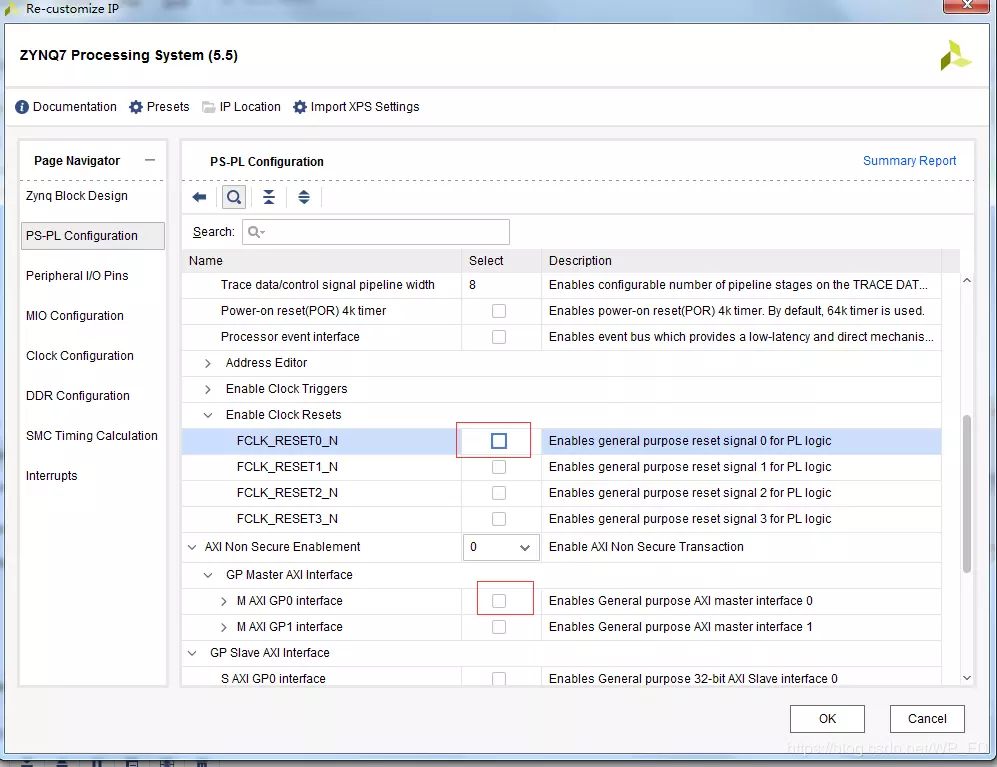Image resolution: width=997 pixels, height=767 pixels.
Task: Collapse Page Navigator with minus icon
Action: tap(150, 160)
